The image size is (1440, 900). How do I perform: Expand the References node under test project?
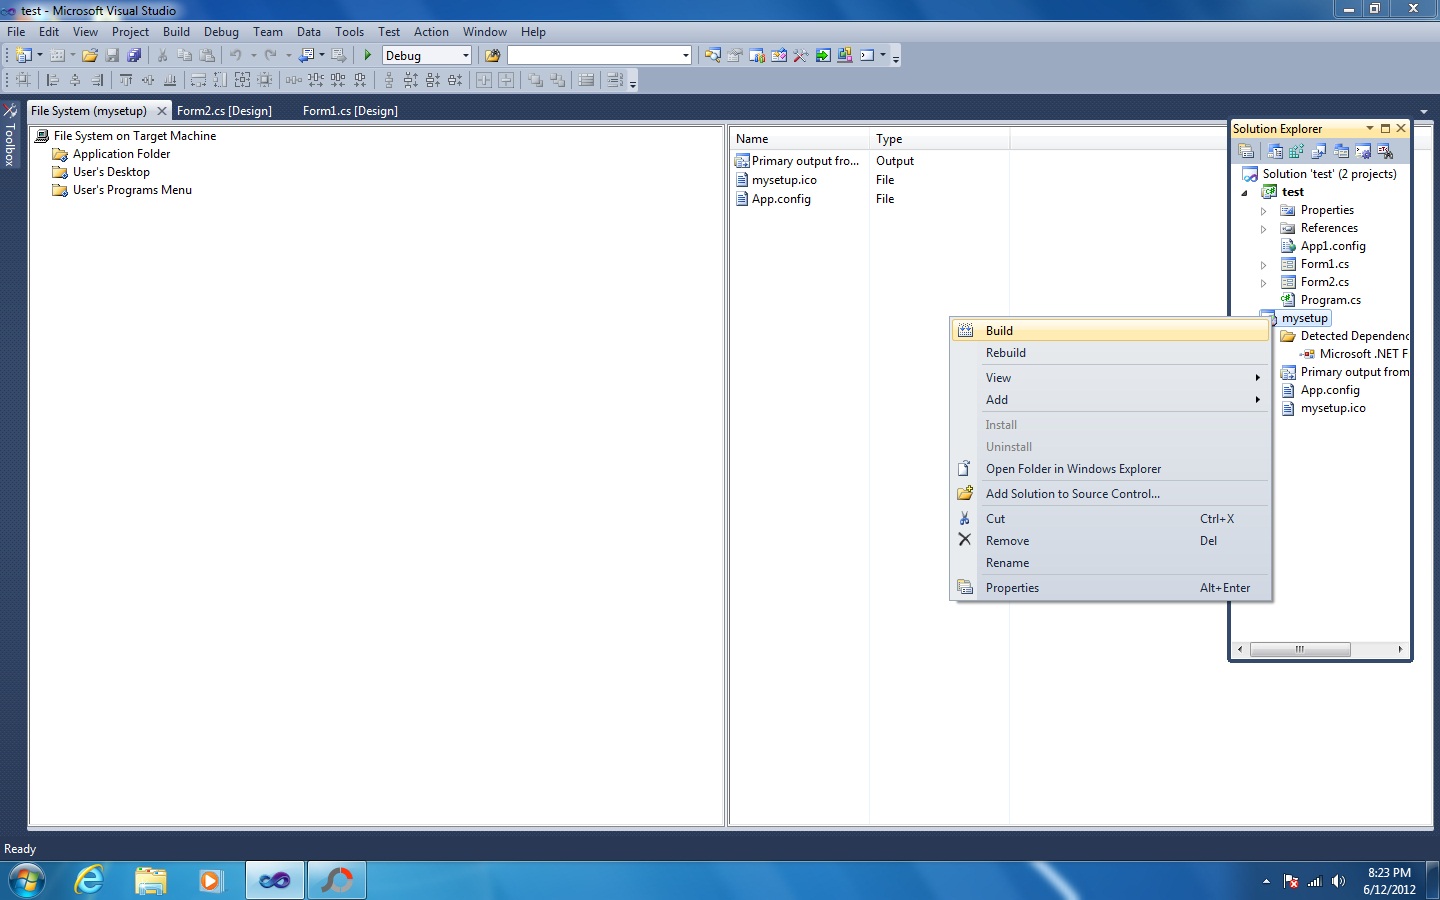point(1264,228)
